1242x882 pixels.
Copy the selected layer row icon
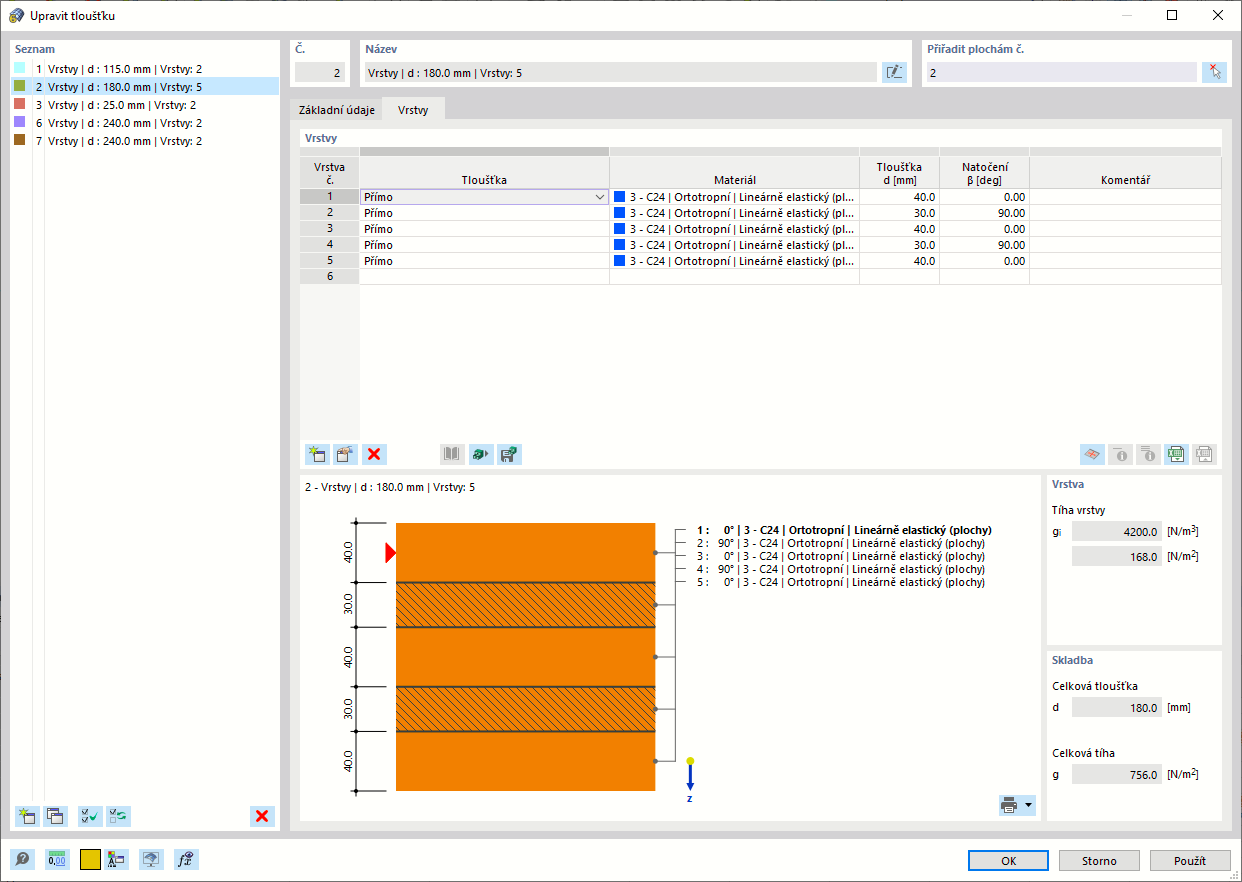click(346, 454)
